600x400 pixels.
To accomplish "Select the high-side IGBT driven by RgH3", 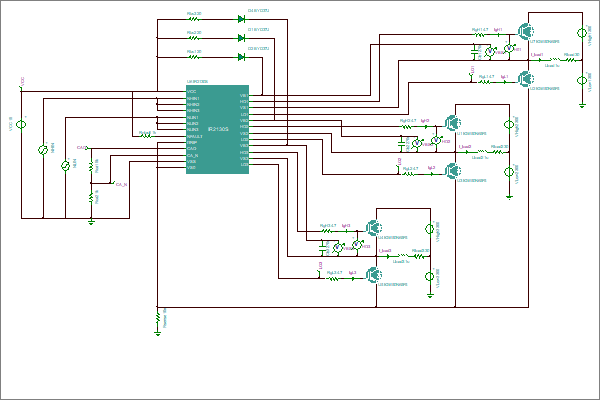I will pos(374,228).
